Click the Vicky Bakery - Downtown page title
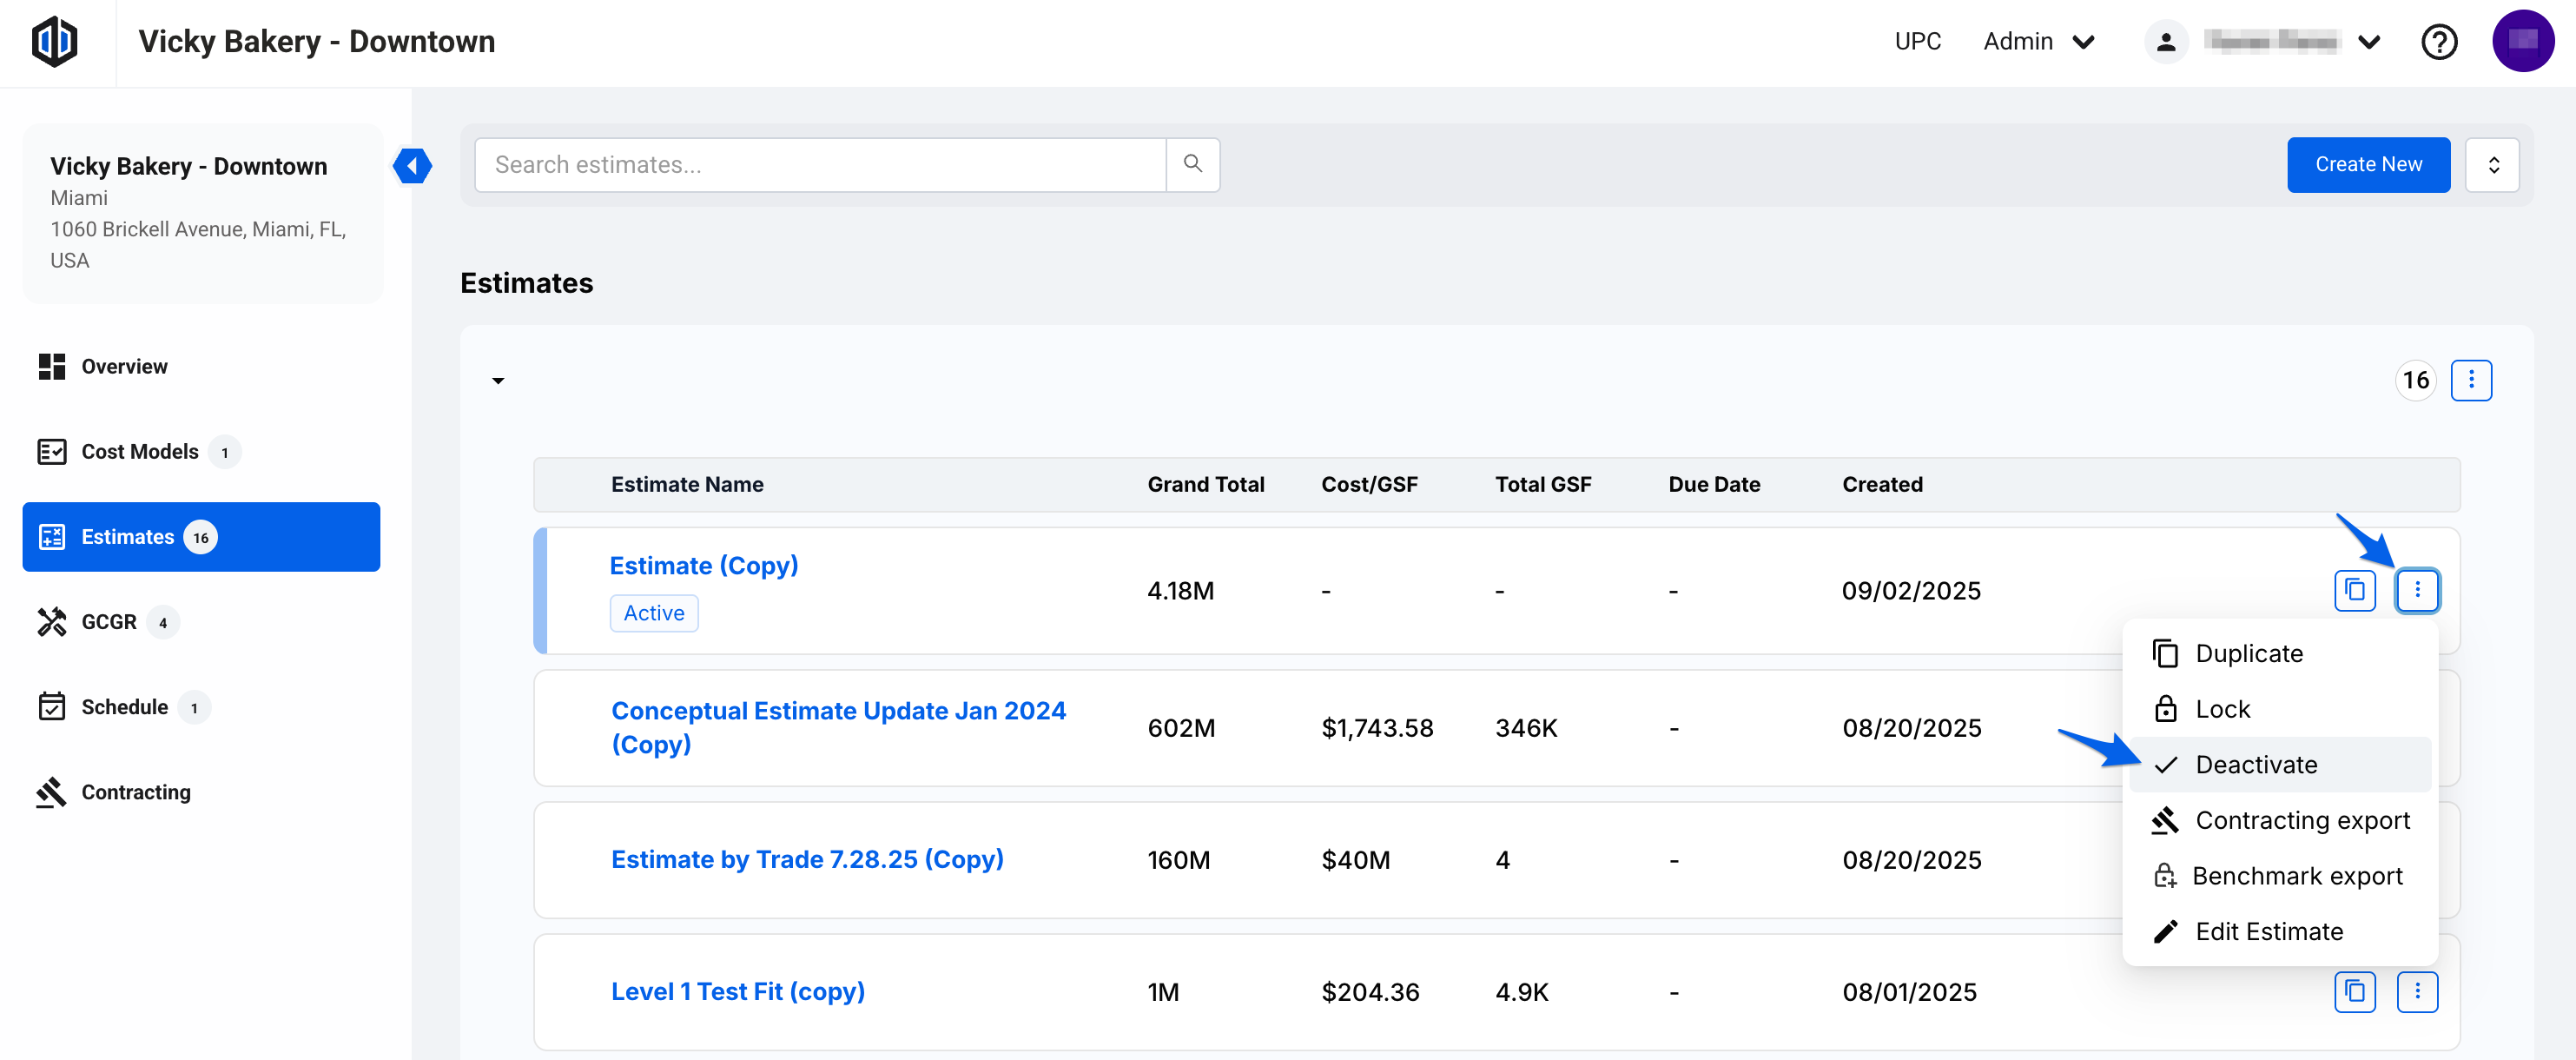Screen dimensions: 2576x1060 tap(316, 42)
